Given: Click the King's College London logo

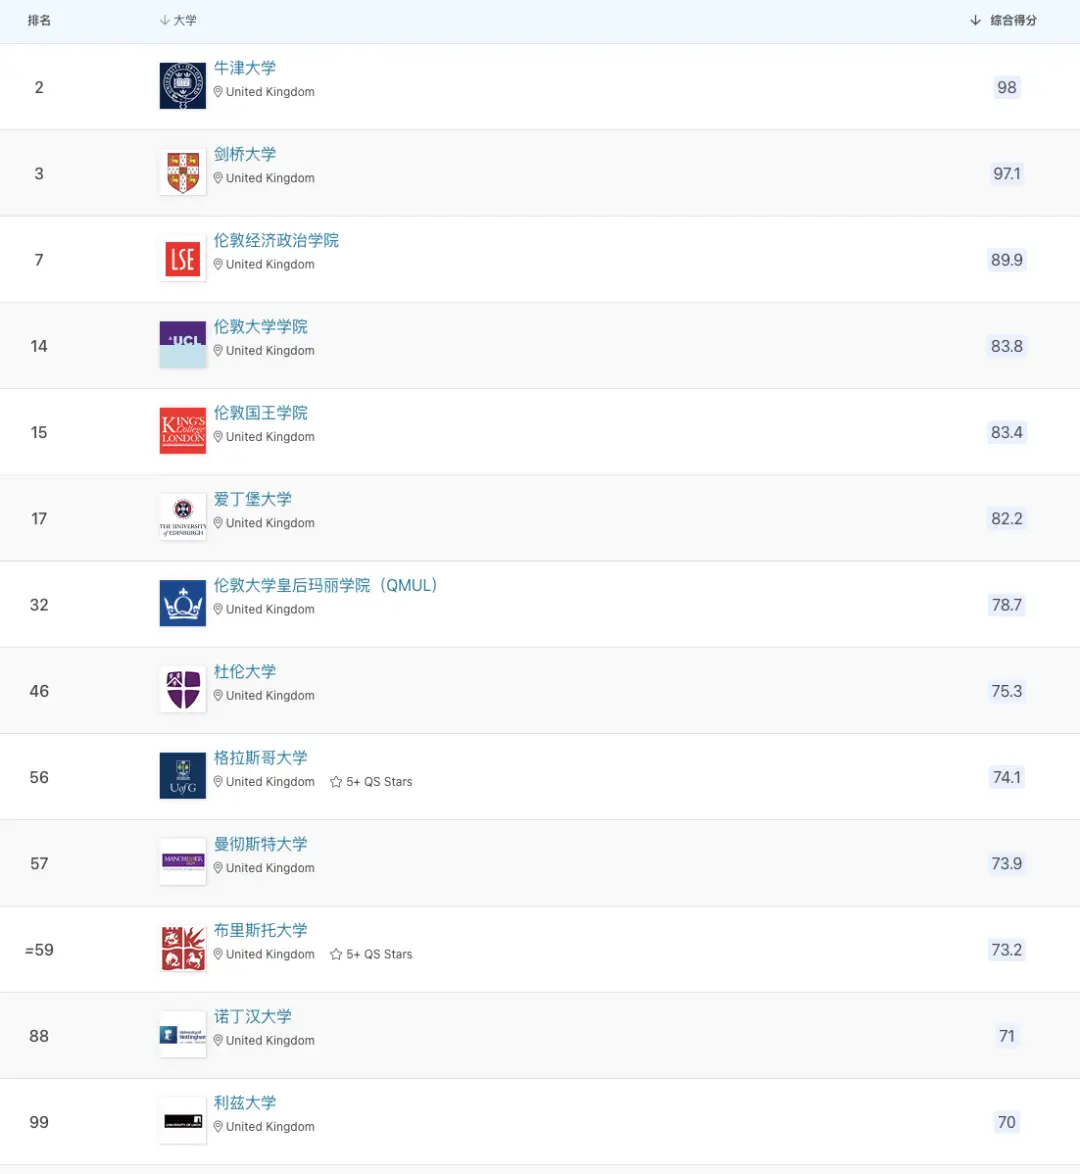Looking at the screenshot, I should 183,431.
